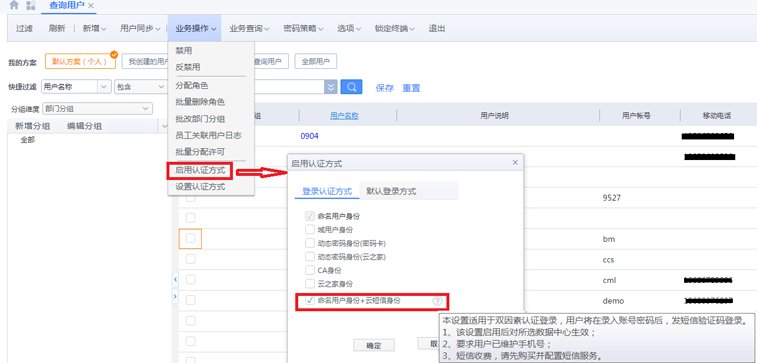The image size is (757, 363).
Task: Open the apps grid icon
Action: coord(31,5)
